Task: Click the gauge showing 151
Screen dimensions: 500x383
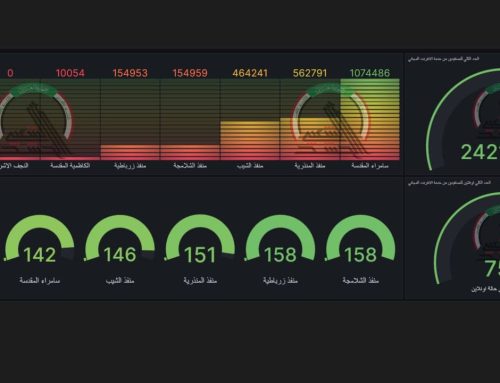Action: point(200,239)
